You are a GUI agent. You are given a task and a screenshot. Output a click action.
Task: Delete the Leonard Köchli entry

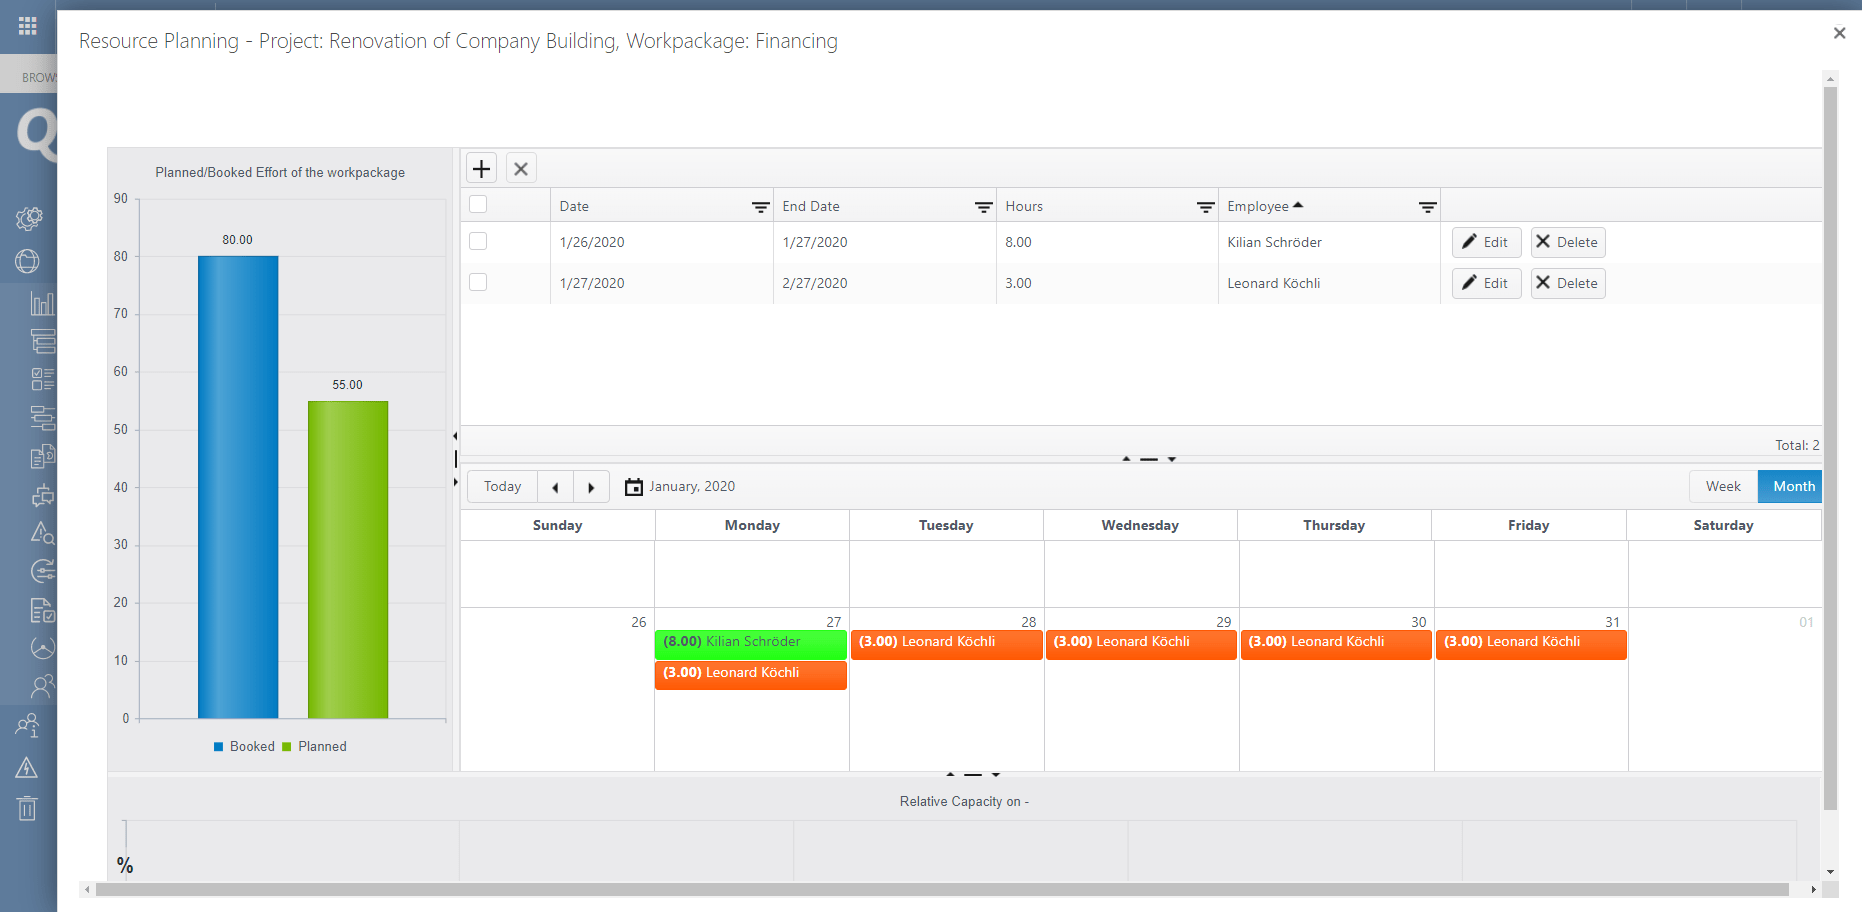coord(1567,283)
